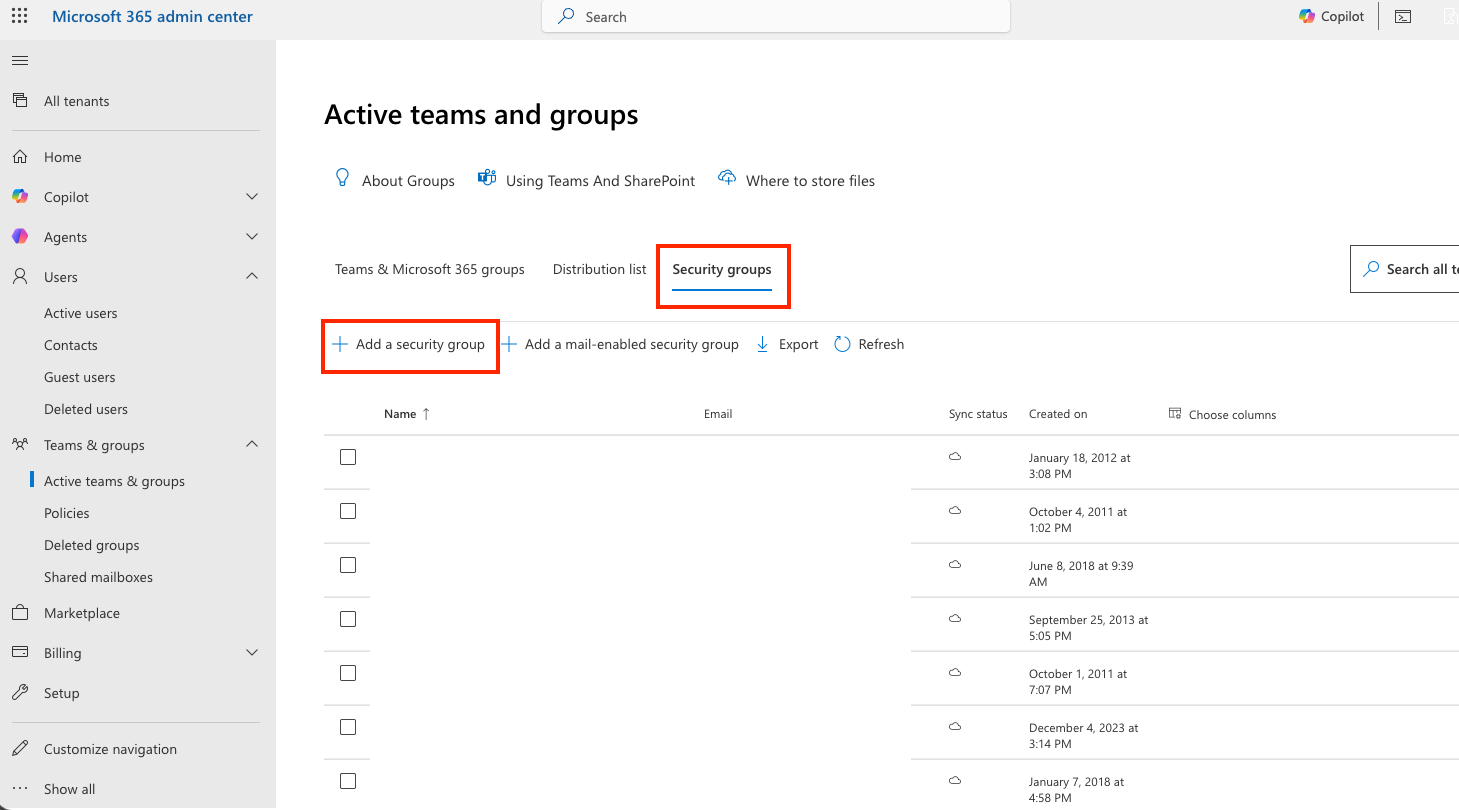The width and height of the screenshot is (1459, 810).
Task: Launch the Cloud Shell terminal icon
Action: coord(1403,17)
